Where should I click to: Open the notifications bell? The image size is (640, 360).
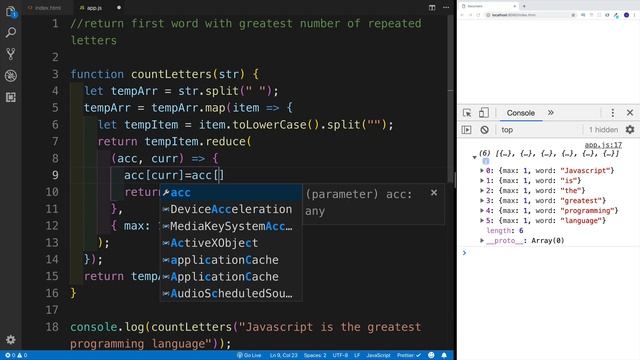(444, 355)
